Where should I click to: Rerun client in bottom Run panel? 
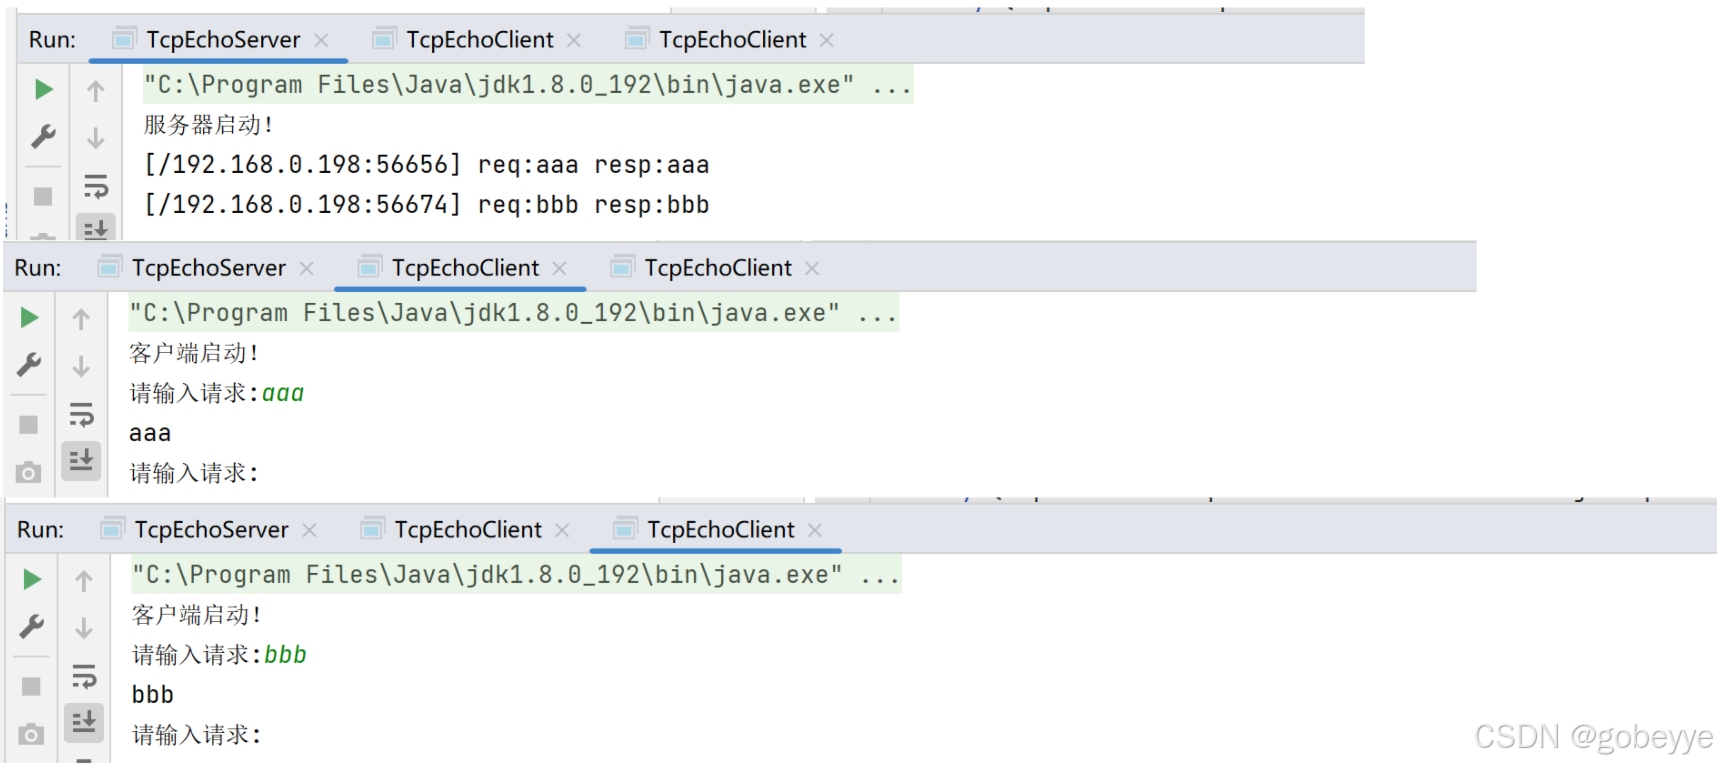click(x=32, y=579)
